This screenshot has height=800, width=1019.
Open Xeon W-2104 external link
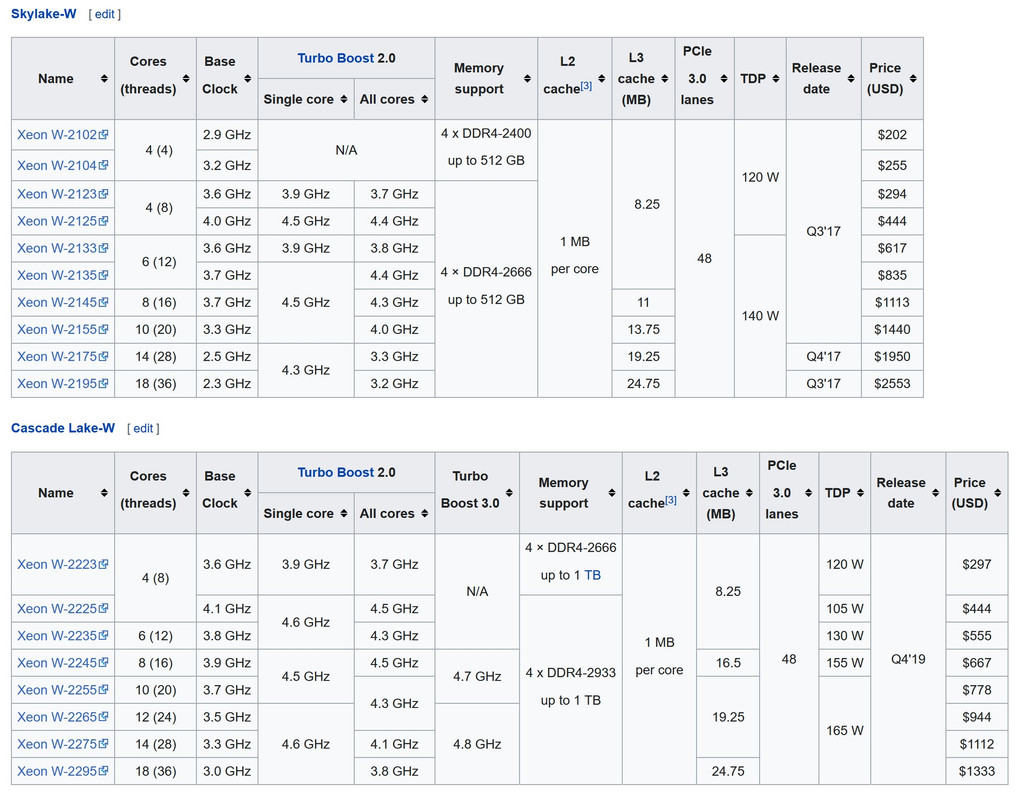pos(62,165)
